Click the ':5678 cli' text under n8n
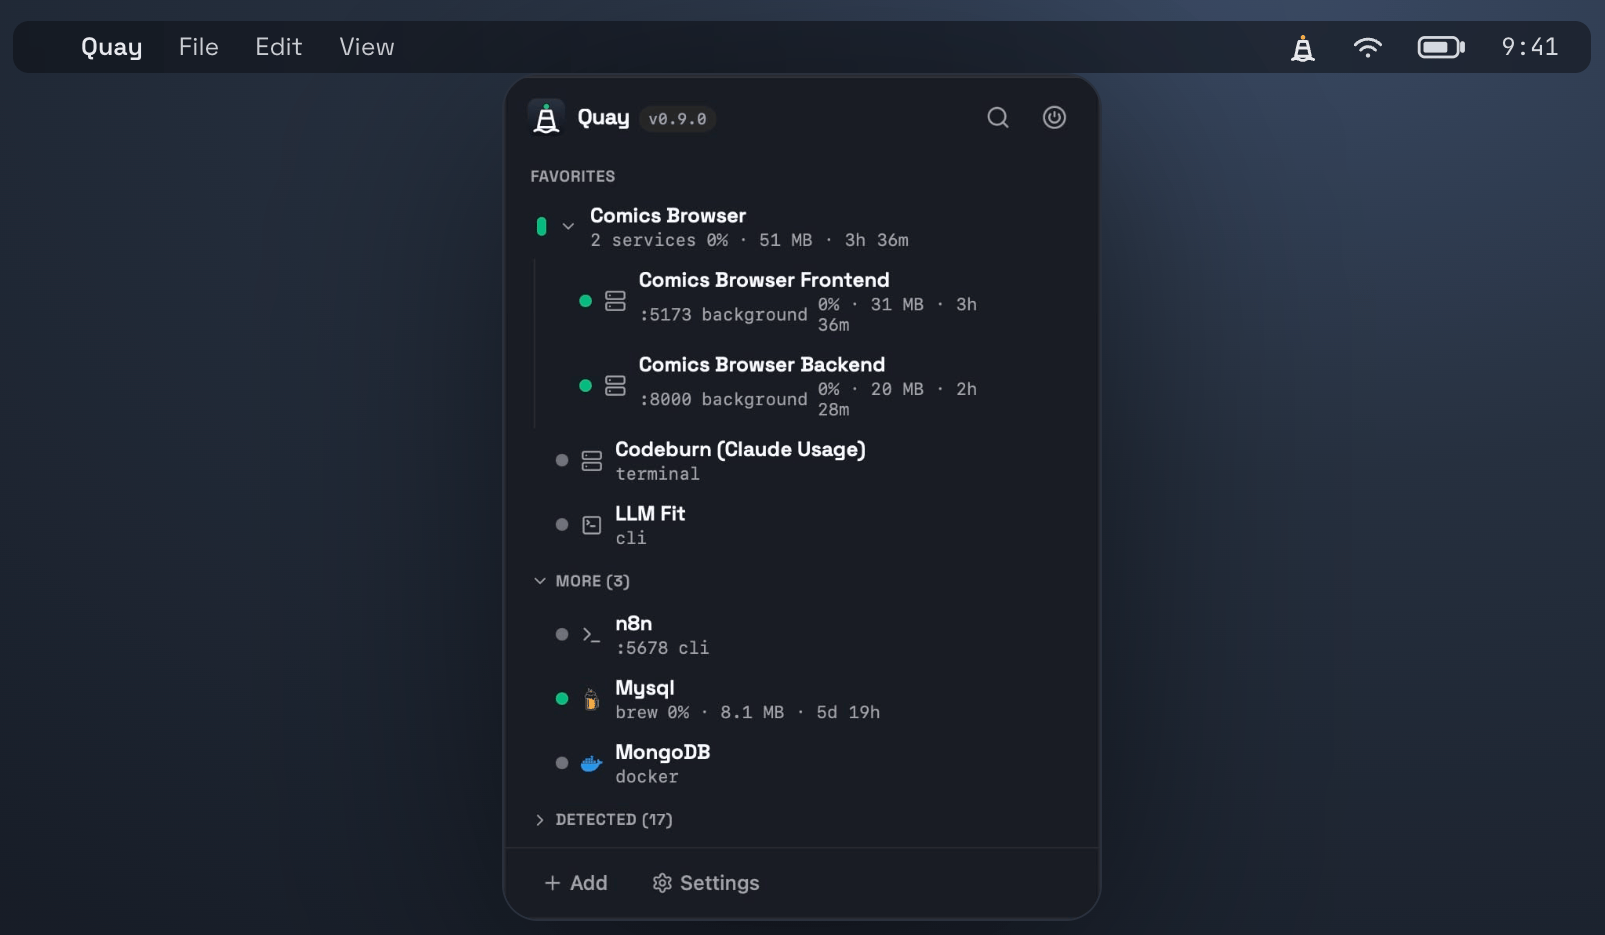Viewport: 1605px width, 935px height. [662, 648]
